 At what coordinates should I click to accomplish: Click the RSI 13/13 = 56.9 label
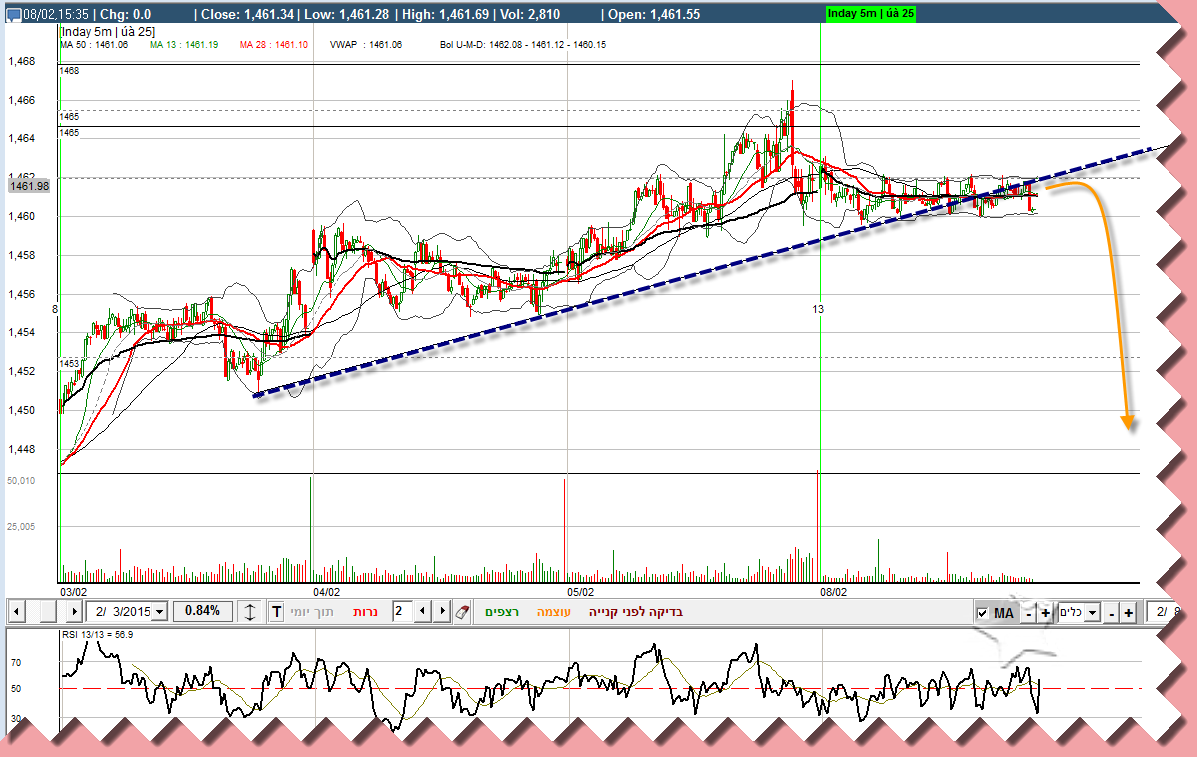(x=98, y=634)
